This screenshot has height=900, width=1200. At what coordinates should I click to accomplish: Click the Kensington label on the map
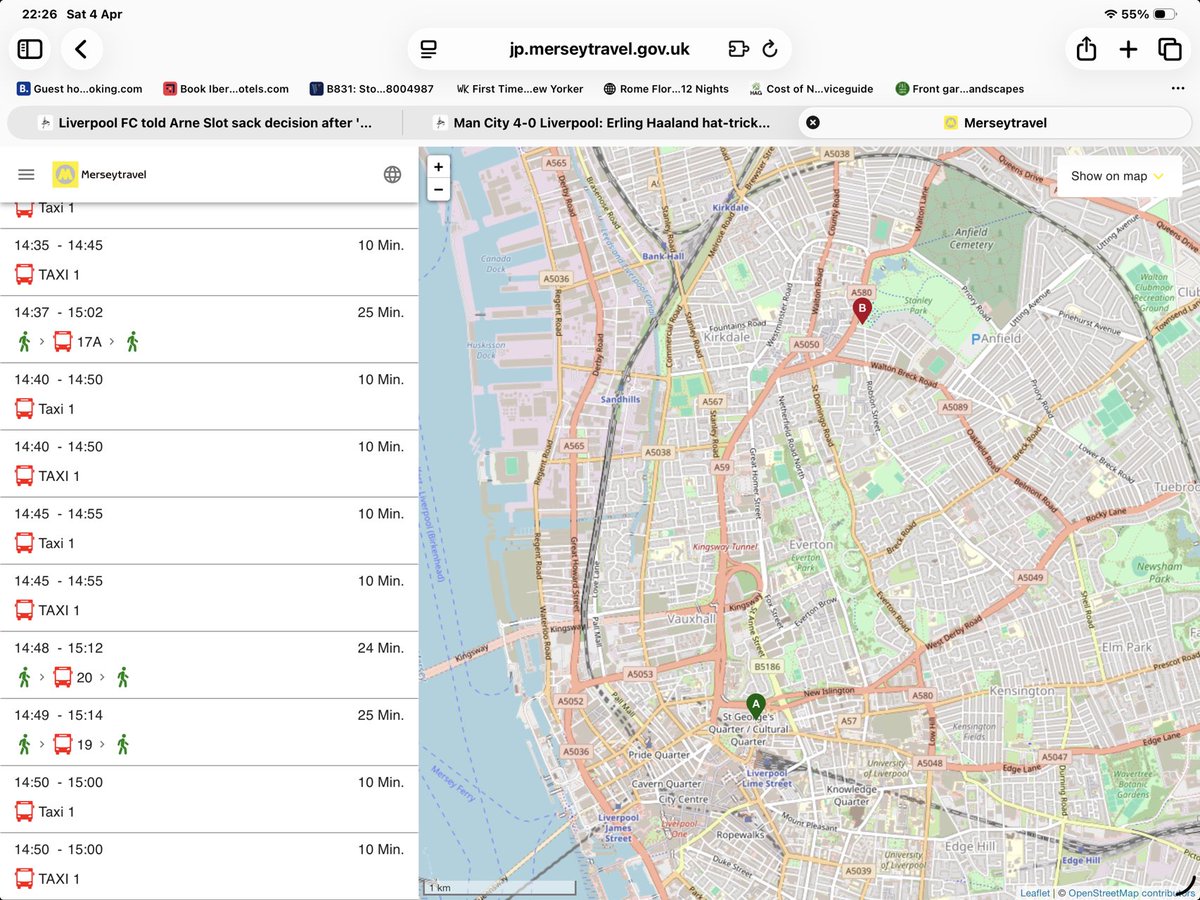pyautogui.click(x=1021, y=691)
